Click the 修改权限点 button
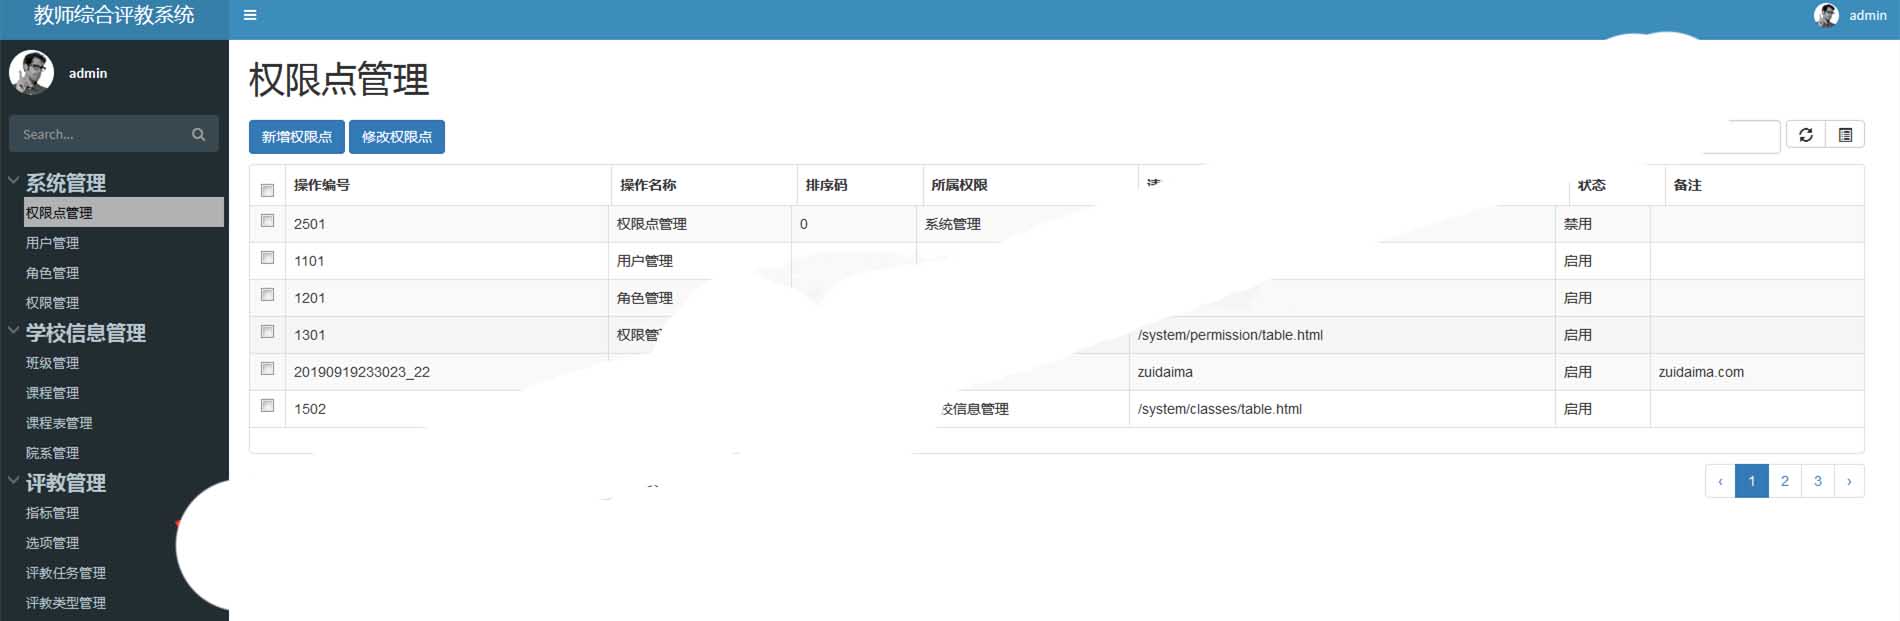Image resolution: width=1900 pixels, height=621 pixels. (397, 137)
